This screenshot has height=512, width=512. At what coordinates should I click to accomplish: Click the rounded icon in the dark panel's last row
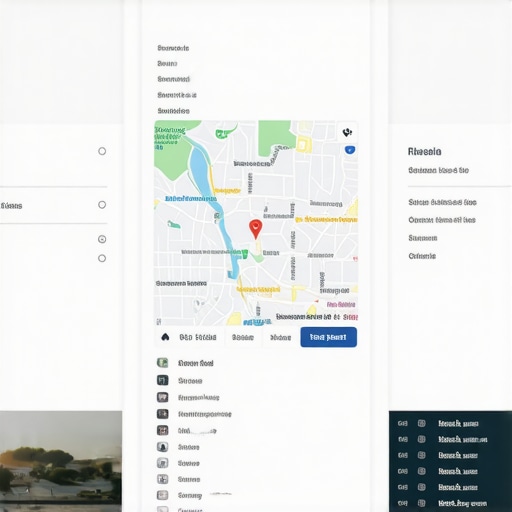pos(422,503)
